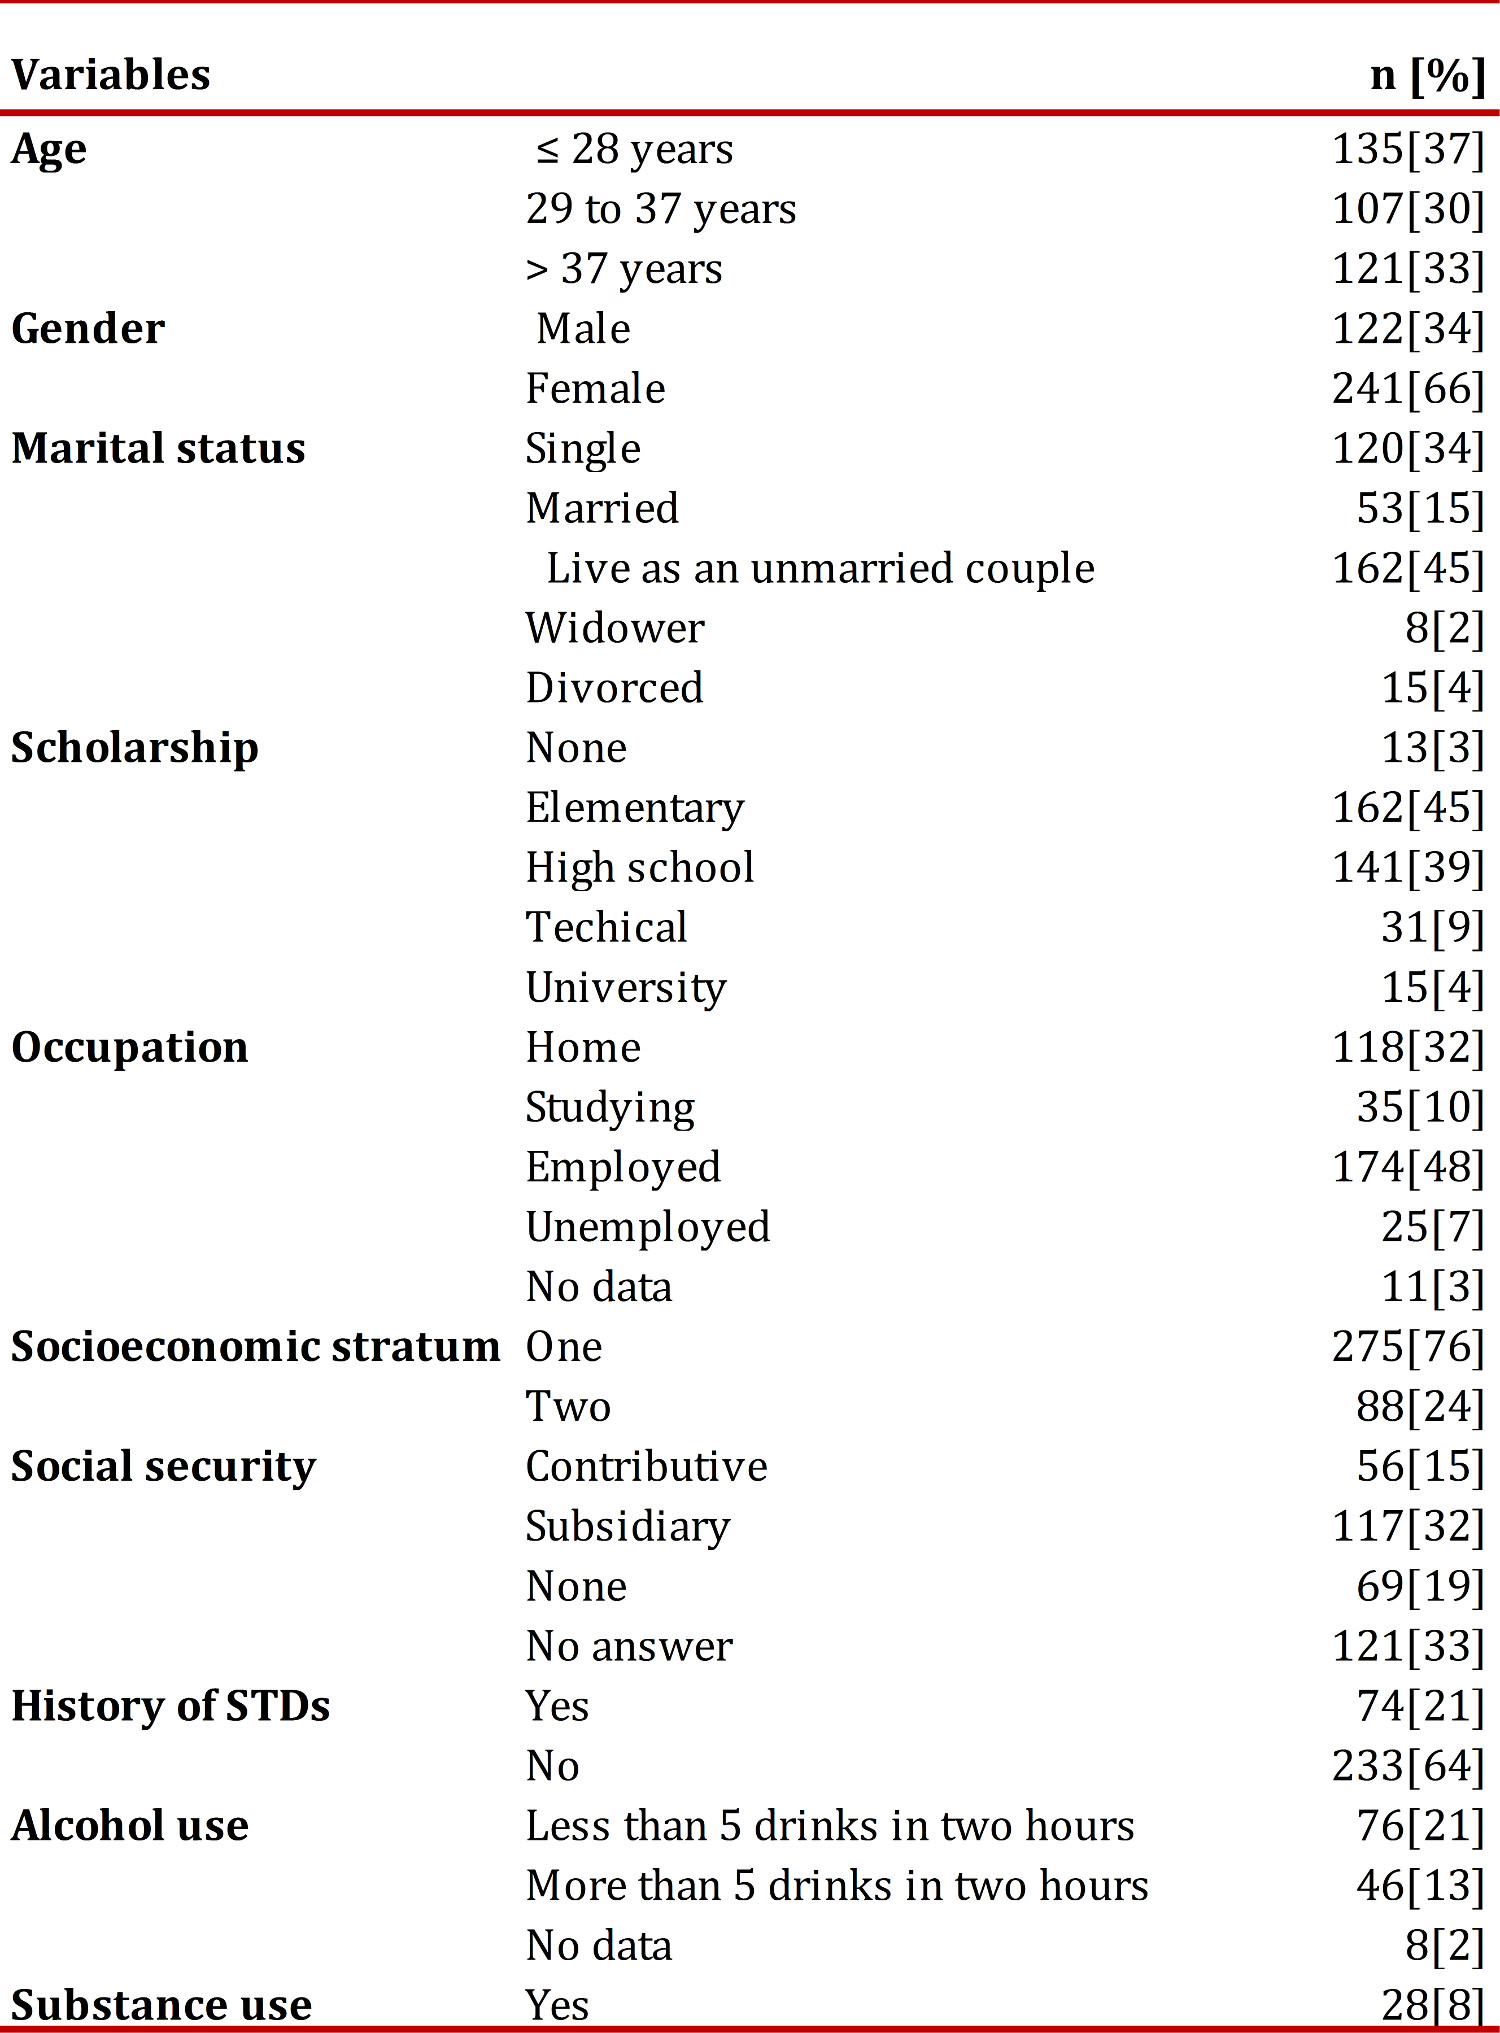The image size is (1500, 2033).
Task: Click 'More than 5 drinks in two hours'
Action: pyautogui.click(x=838, y=1886)
